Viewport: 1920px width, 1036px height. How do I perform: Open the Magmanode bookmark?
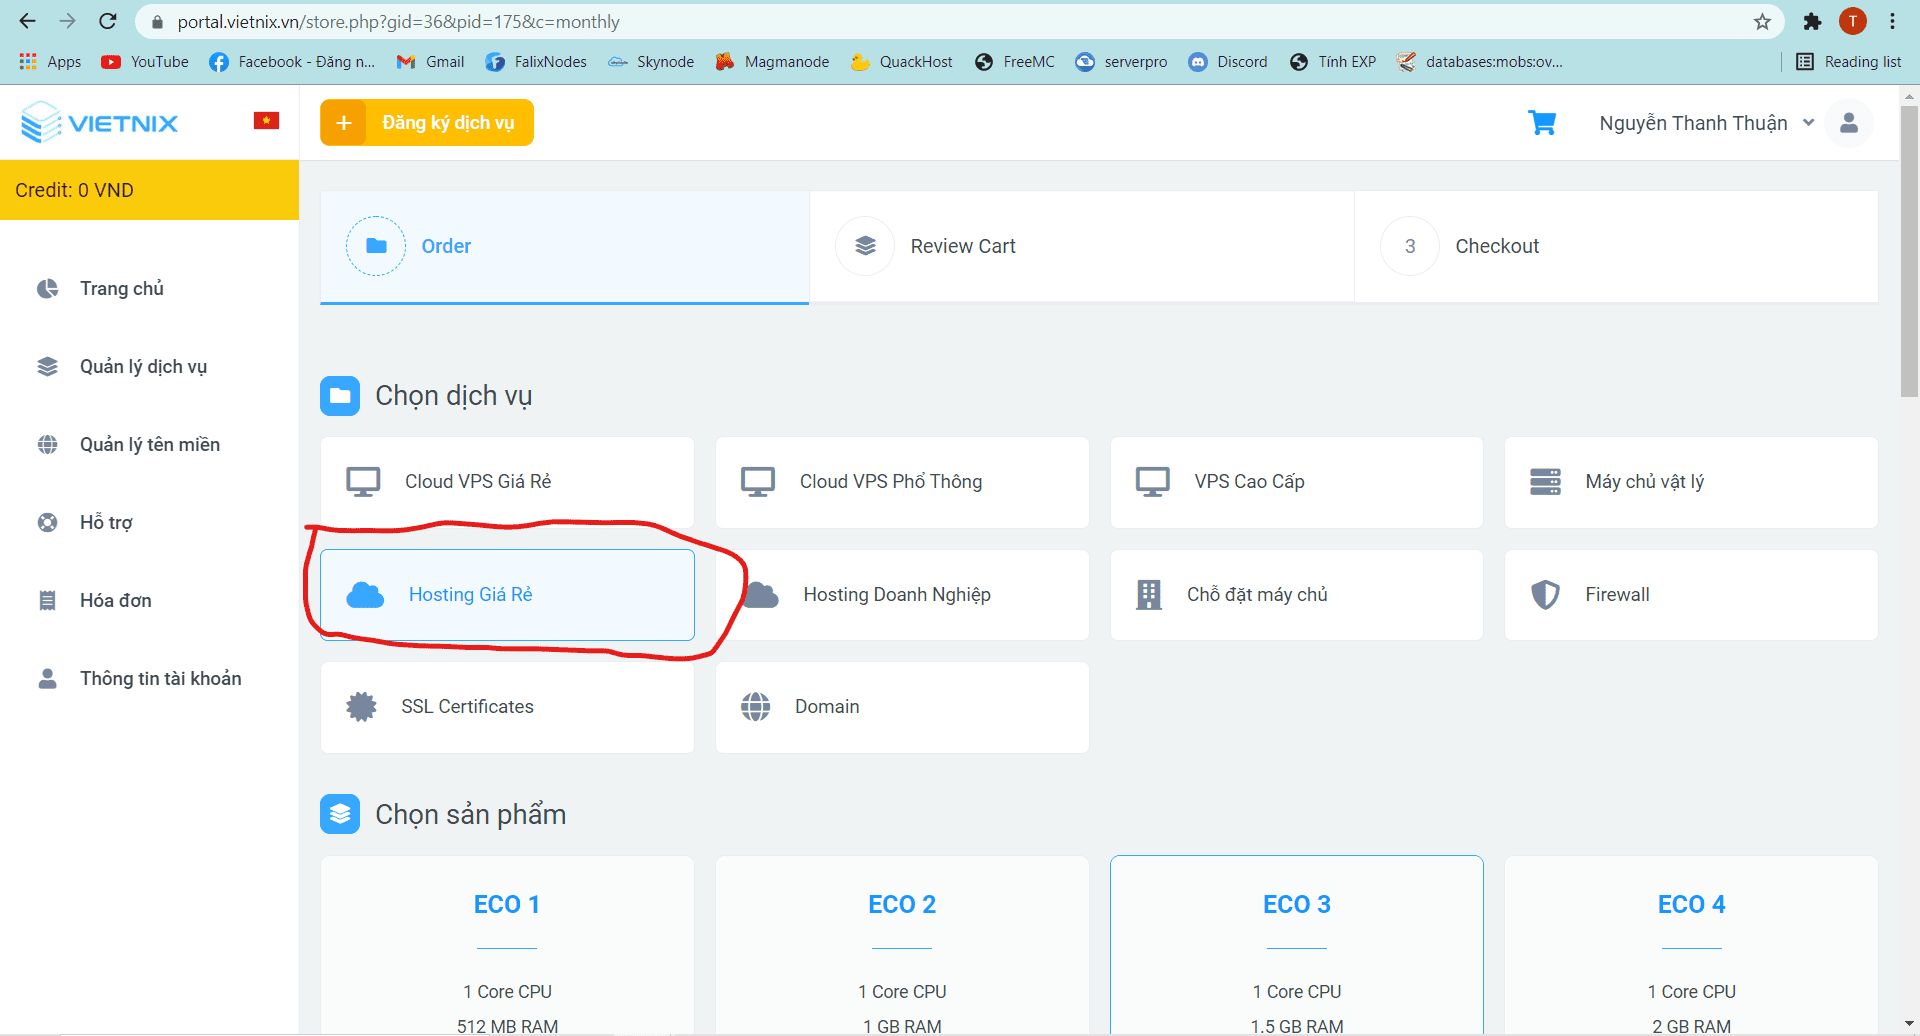click(x=772, y=62)
